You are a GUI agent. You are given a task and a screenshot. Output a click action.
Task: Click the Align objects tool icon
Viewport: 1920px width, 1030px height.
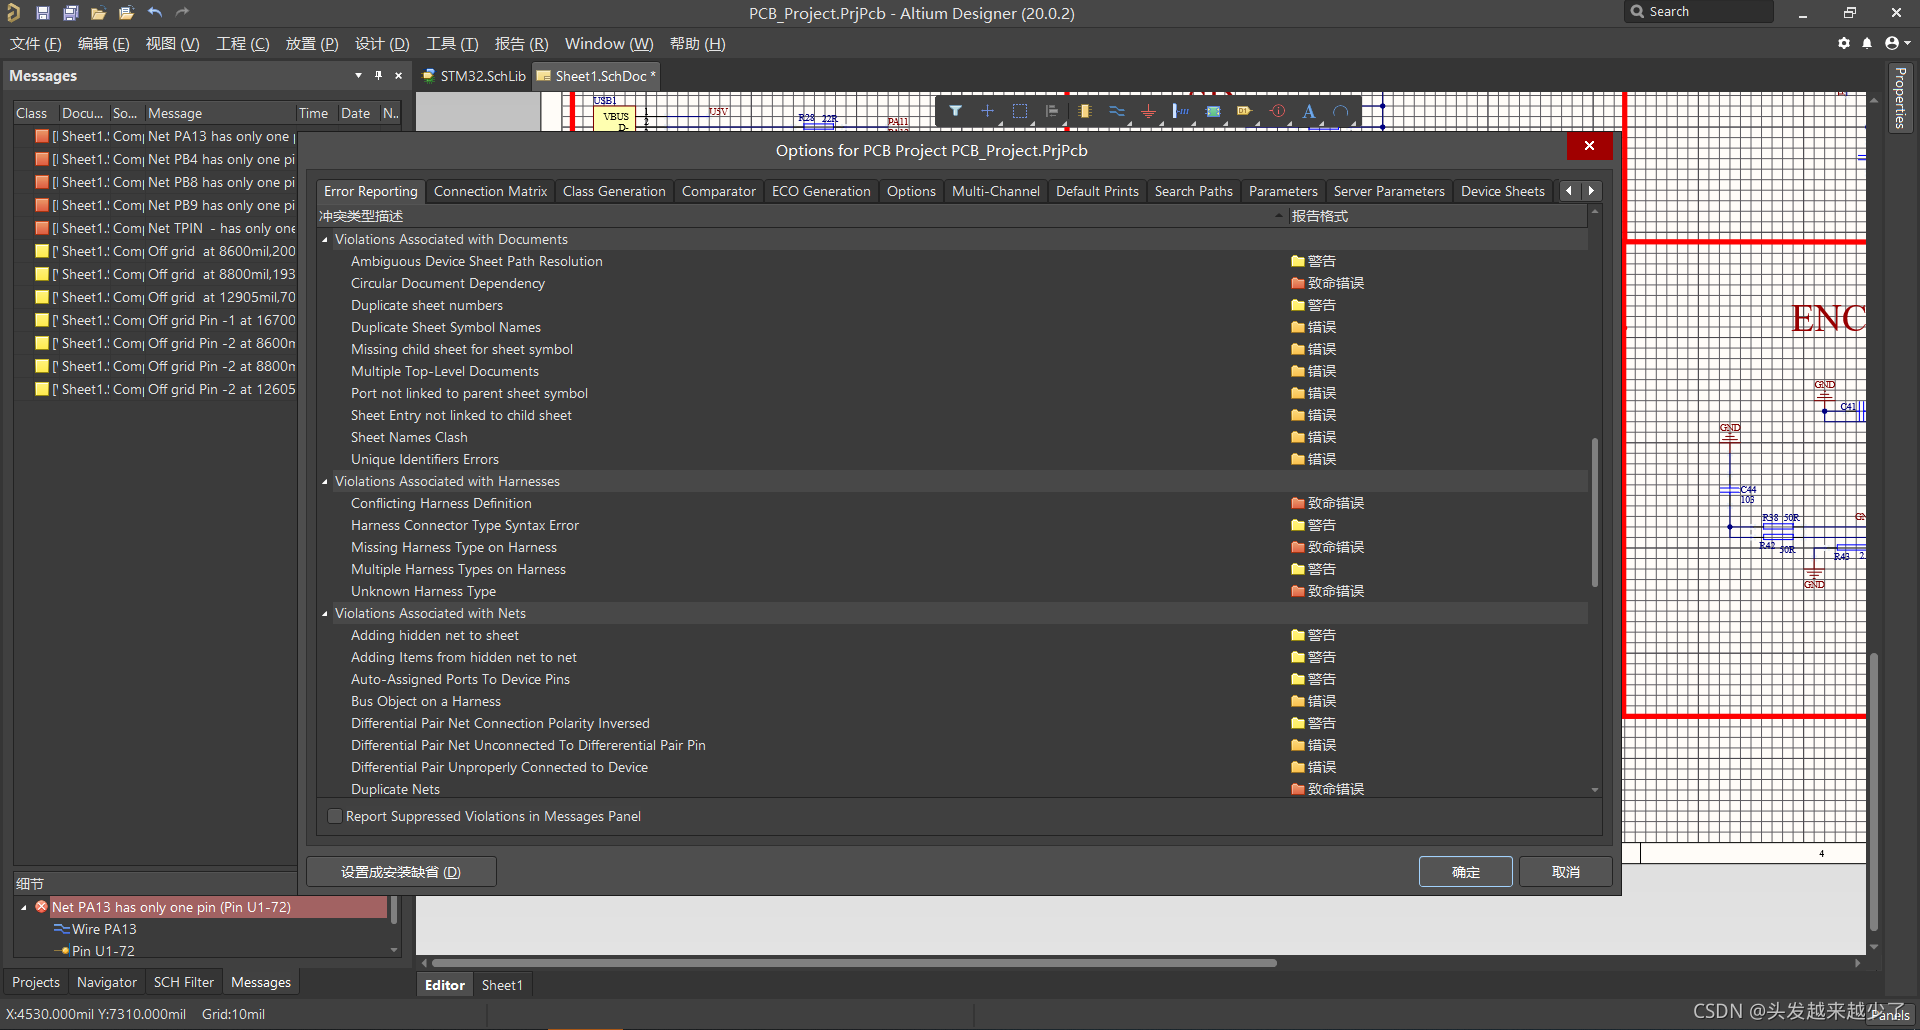tap(1051, 111)
